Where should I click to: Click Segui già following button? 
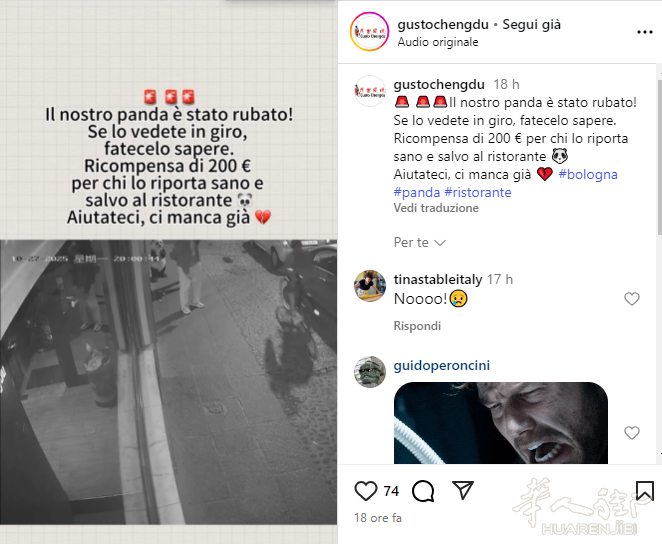click(x=532, y=24)
